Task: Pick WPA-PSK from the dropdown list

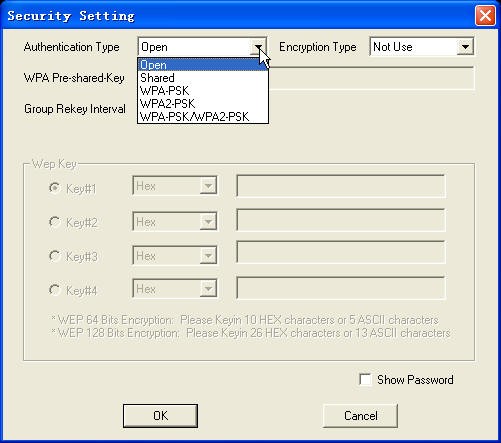Action: pyautogui.click(x=203, y=91)
